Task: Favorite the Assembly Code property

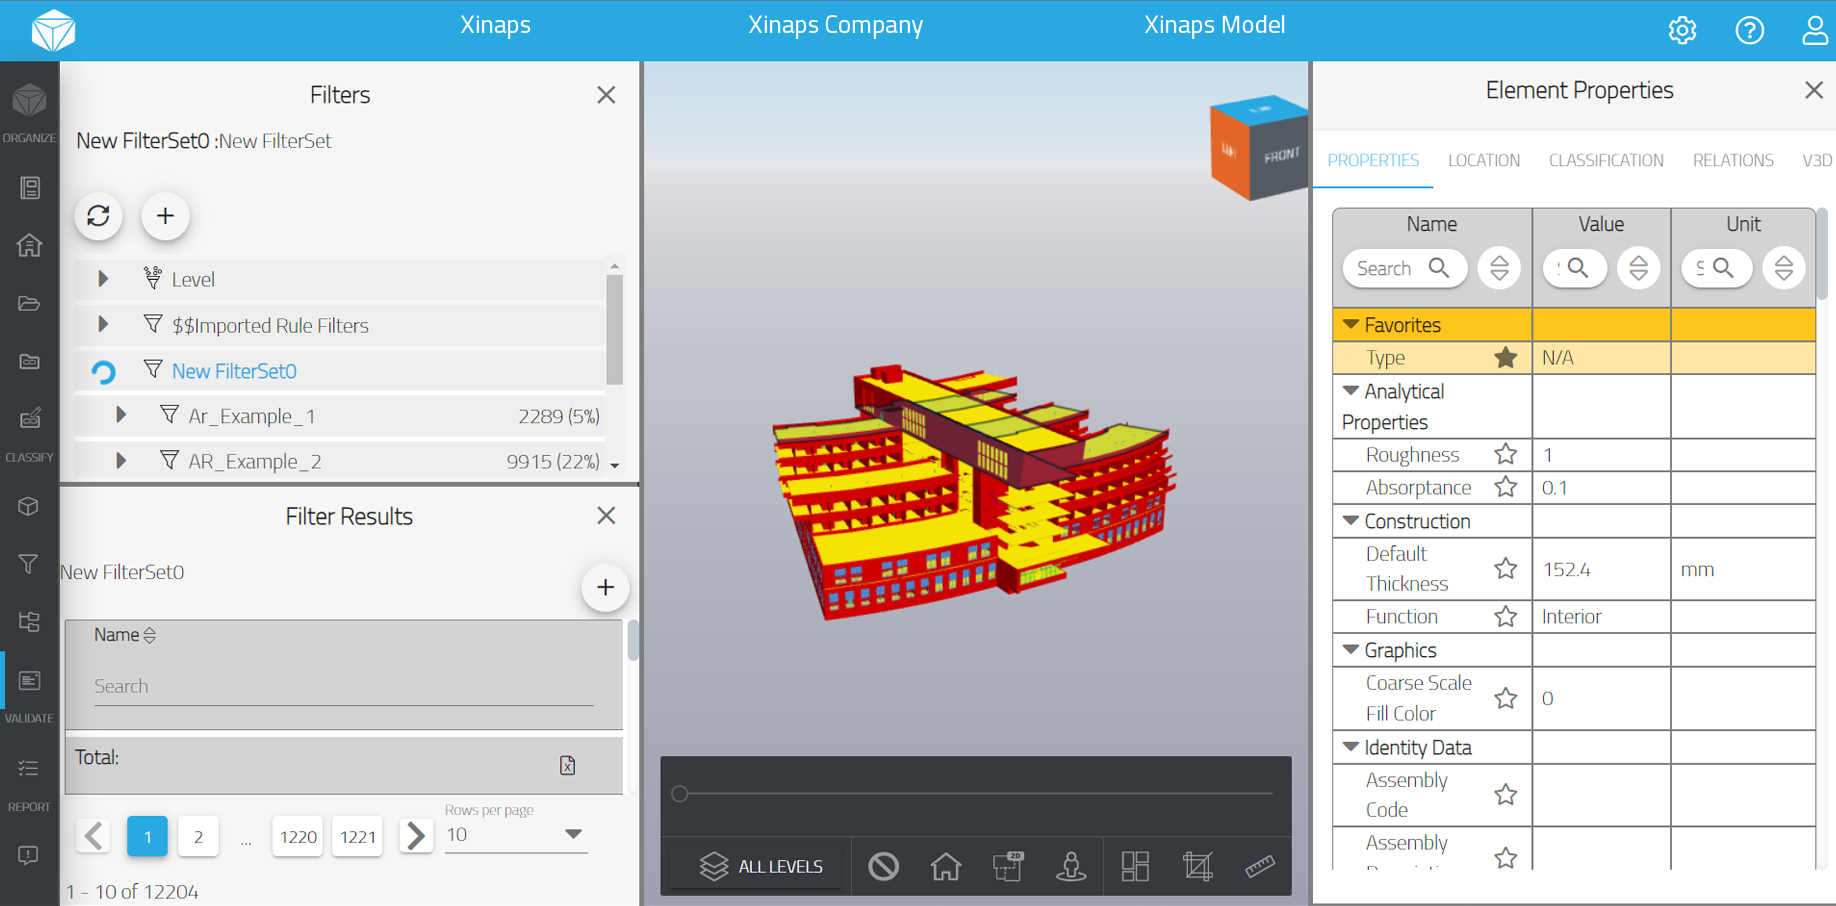Action: 1505,795
